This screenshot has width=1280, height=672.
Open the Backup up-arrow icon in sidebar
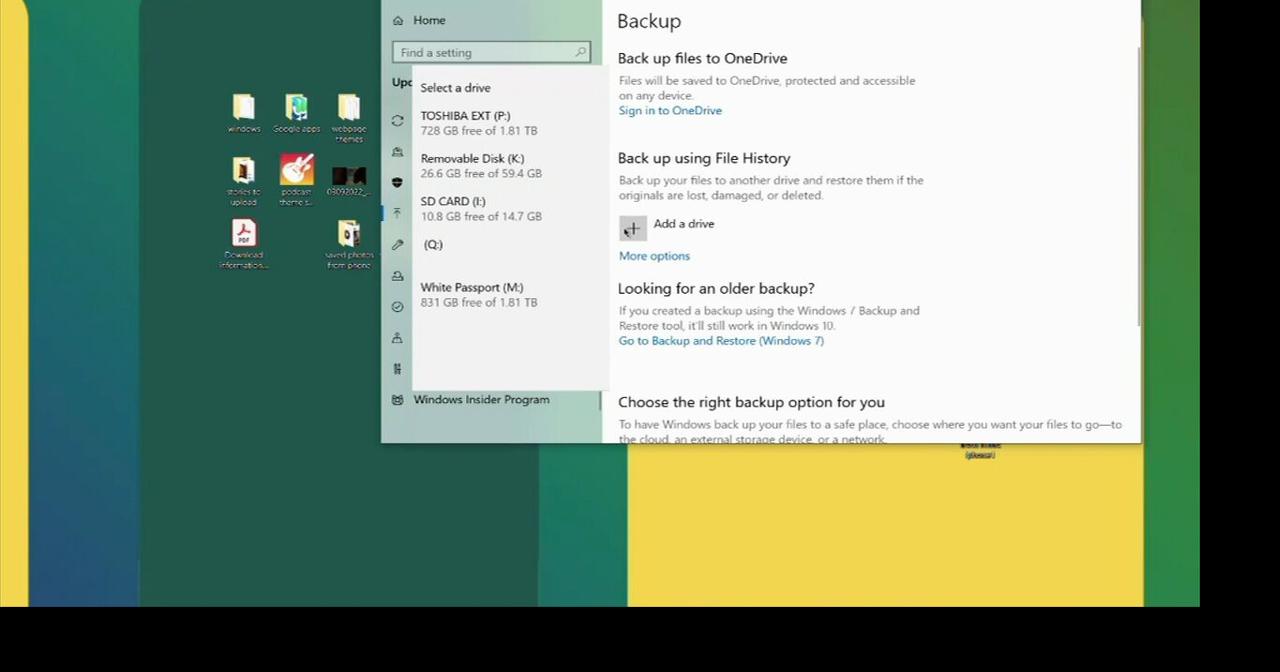(x=397, y=213)
